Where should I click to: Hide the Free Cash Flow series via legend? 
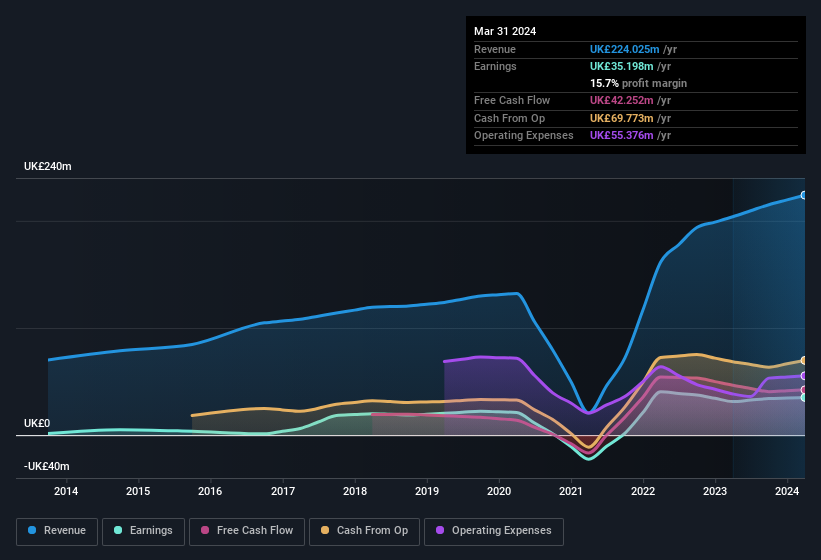point(247,531)
